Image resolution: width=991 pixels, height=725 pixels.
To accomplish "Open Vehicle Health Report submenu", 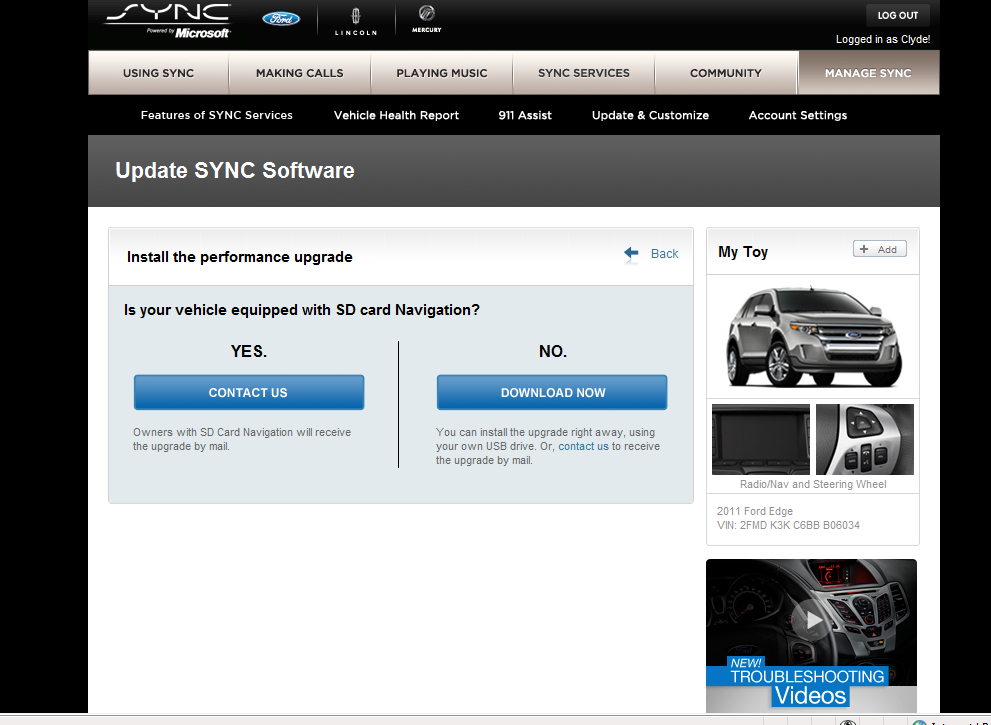I will coord(396,115).
